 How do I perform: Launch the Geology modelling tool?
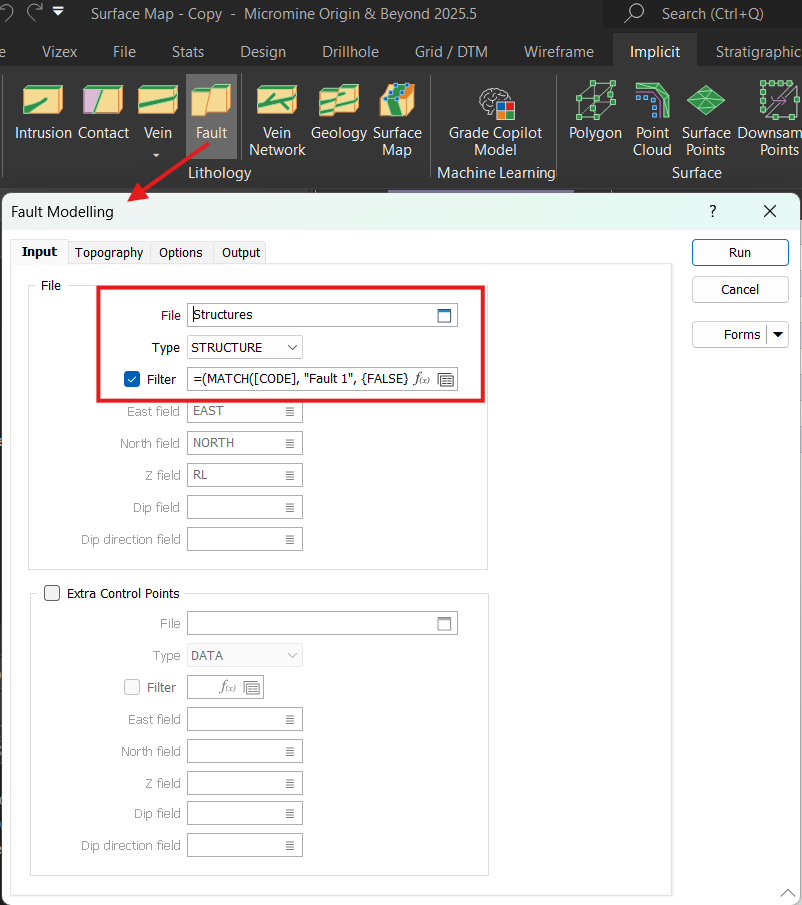(338, 112)
